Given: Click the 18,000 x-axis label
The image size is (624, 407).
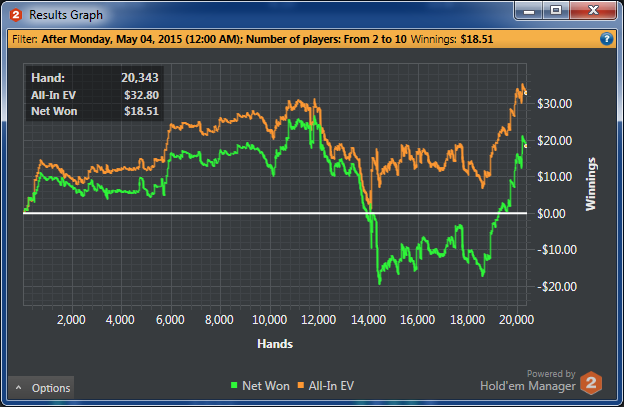Looking at the screenshot, I should 467,320.
